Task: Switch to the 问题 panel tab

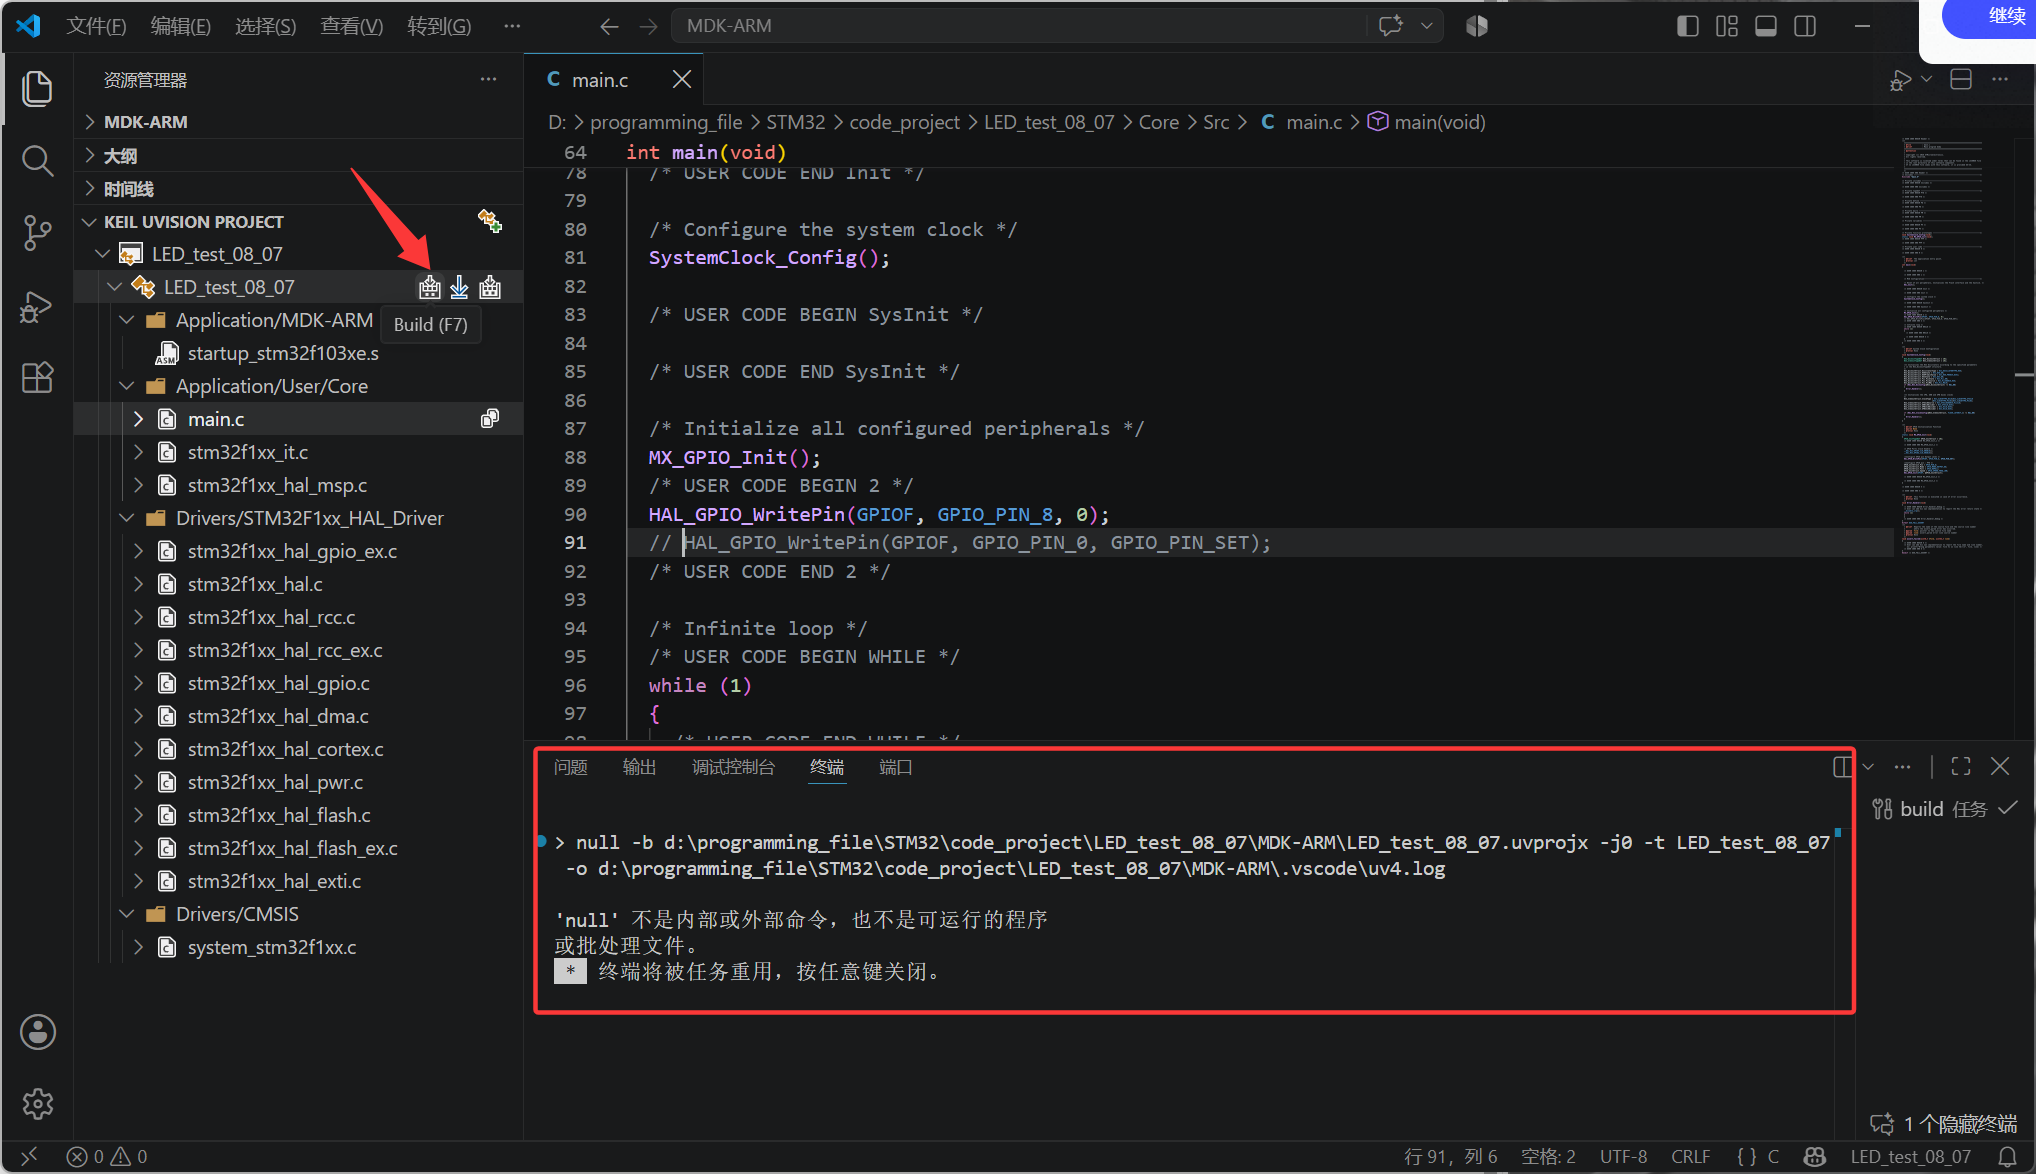Action: pyautogui.click(x=571, y=767)
